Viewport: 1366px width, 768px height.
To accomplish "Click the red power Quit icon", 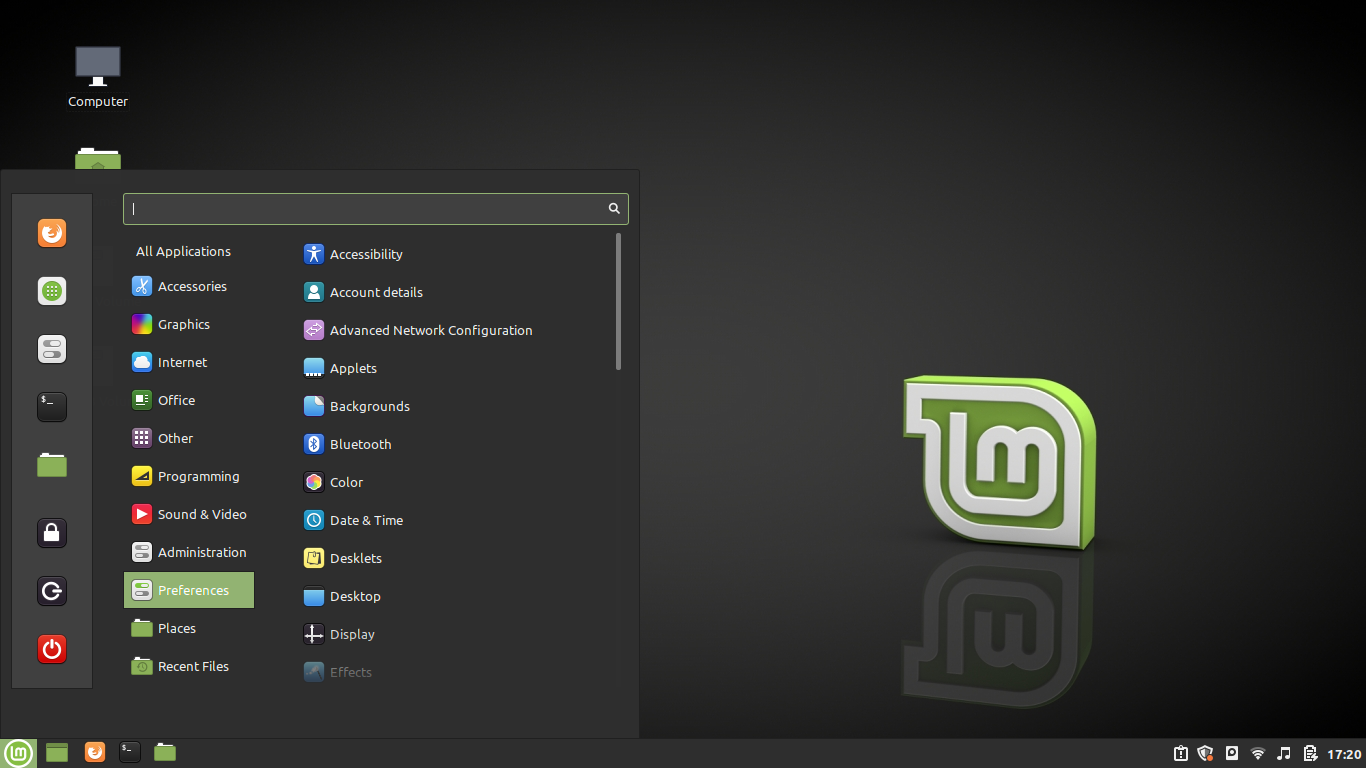I will click(x=52, y=649).
